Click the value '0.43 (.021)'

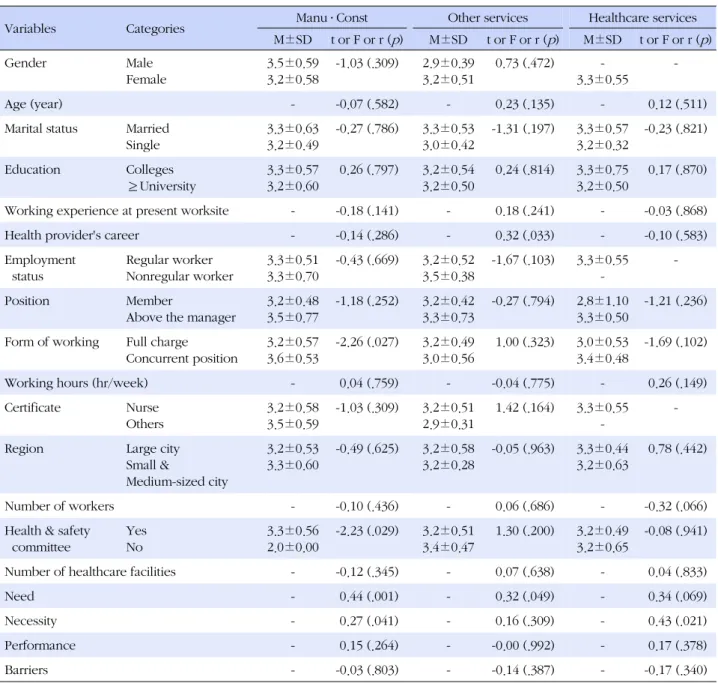point(677,621)
